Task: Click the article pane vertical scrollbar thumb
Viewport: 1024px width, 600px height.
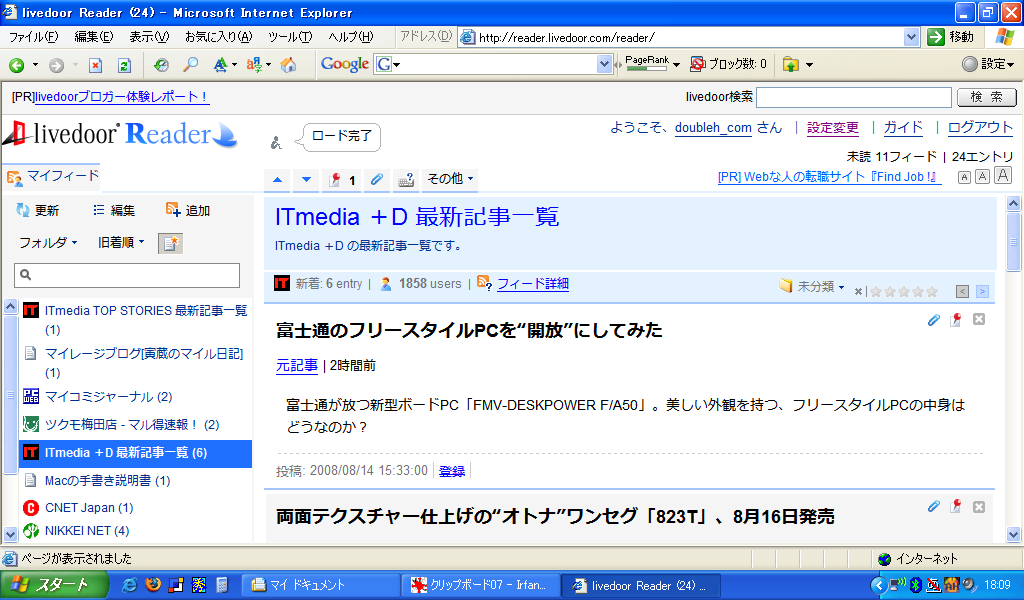Action: [1013, 241]
